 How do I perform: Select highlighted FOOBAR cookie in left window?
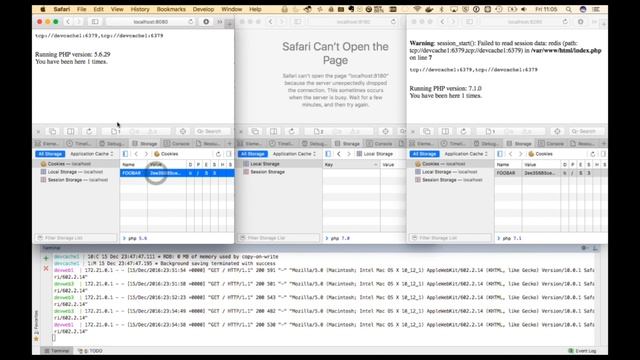click(x=177, y=173)
